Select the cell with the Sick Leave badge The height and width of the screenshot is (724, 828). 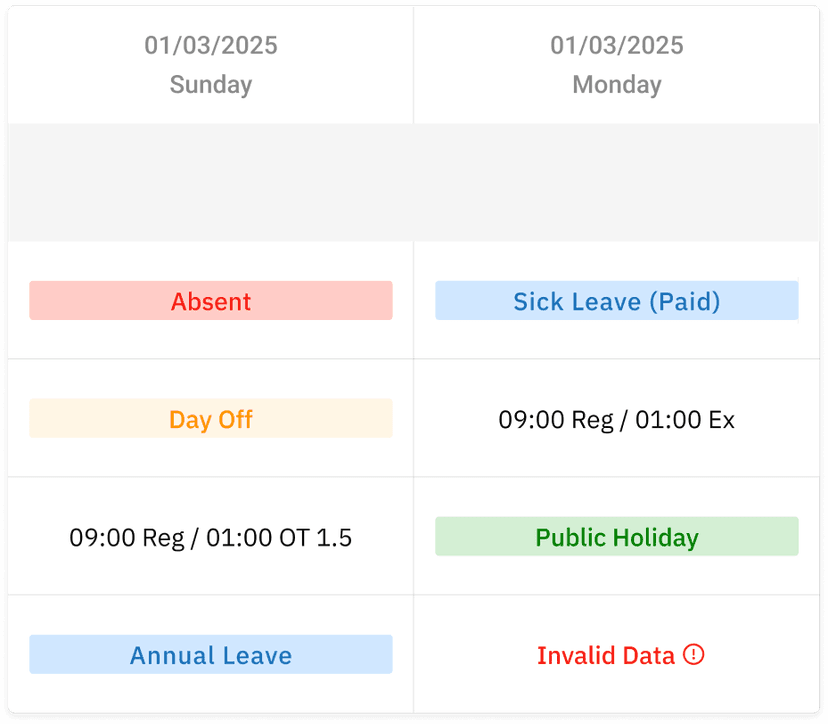pos(616,300)
